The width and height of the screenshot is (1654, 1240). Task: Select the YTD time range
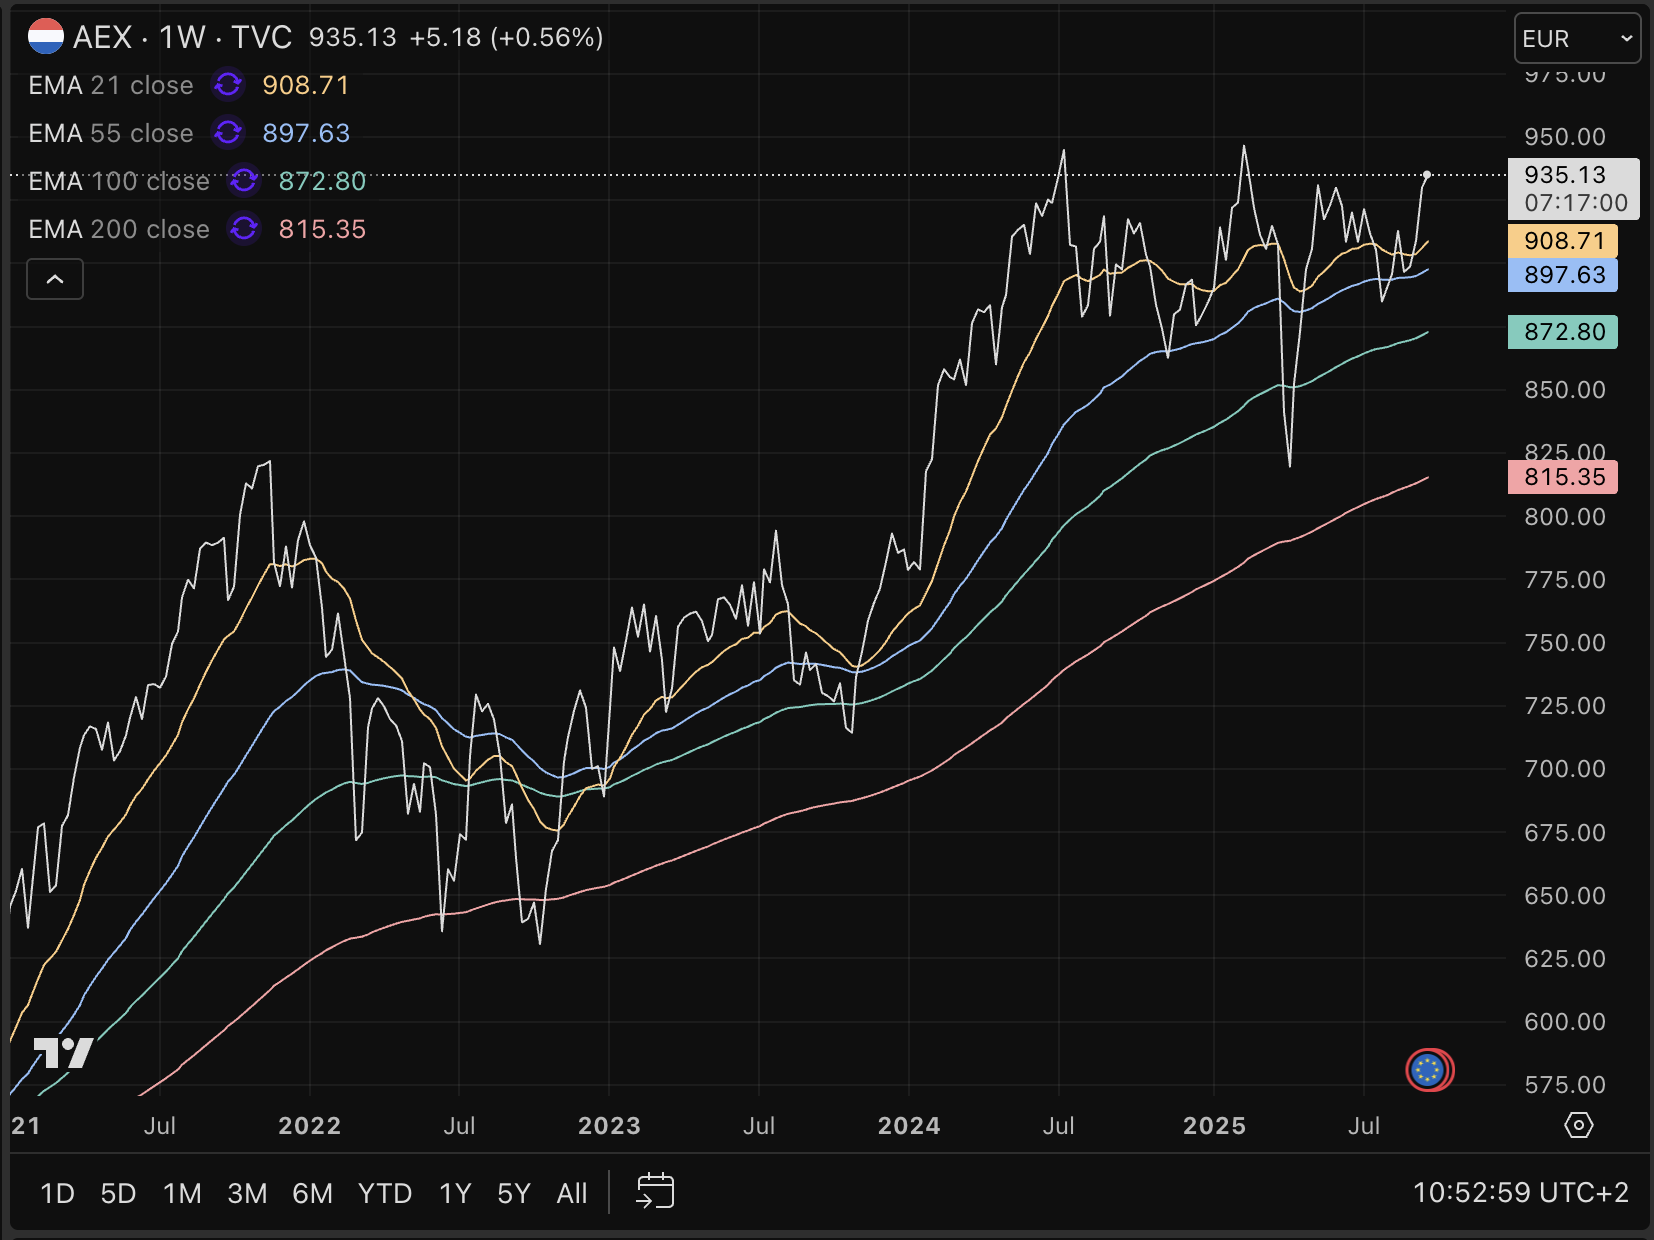coord(385,1193)
